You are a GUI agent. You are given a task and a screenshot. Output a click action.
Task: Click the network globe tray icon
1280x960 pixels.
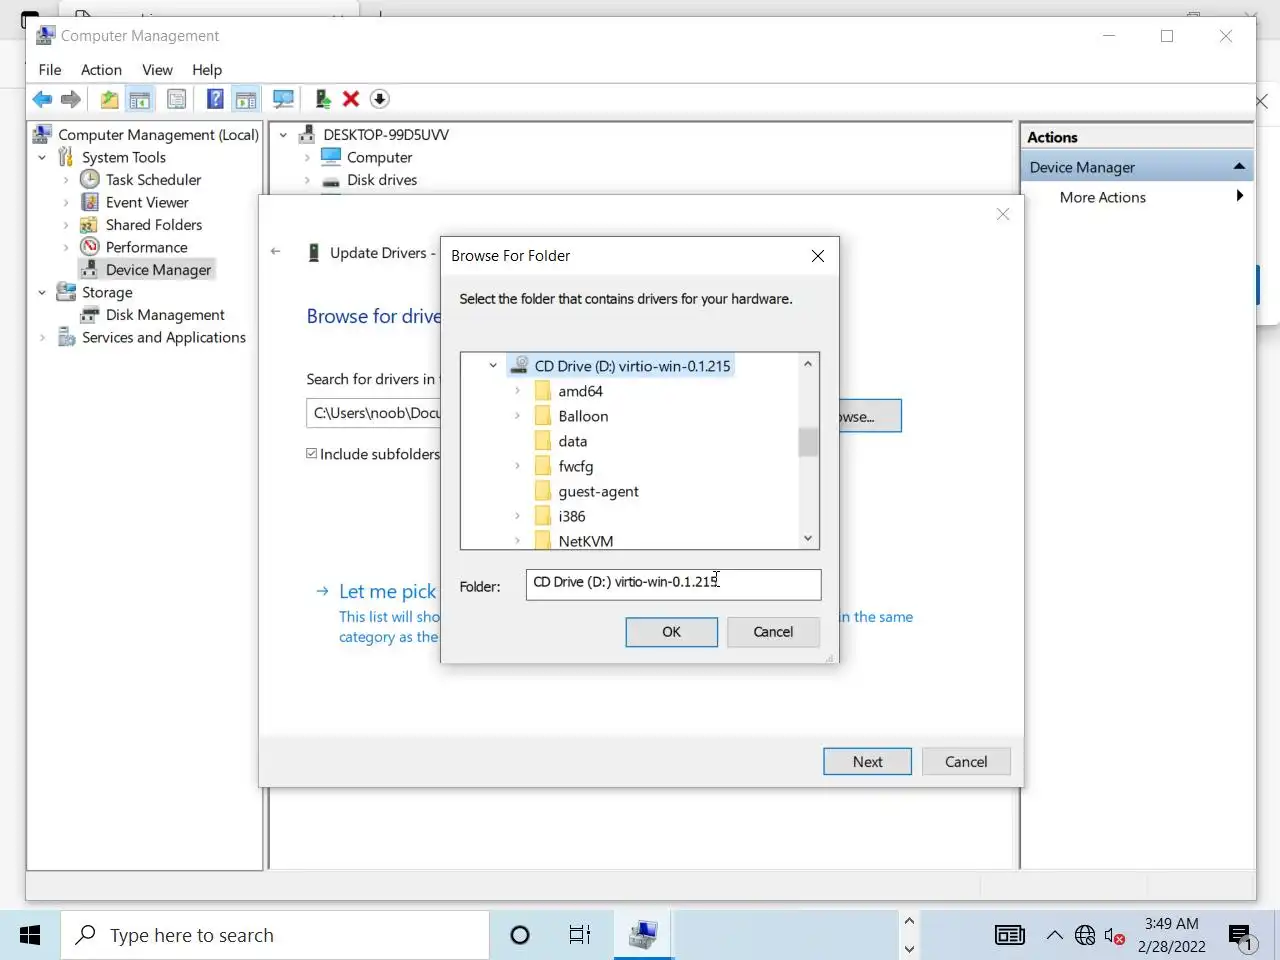[1085, 936]
